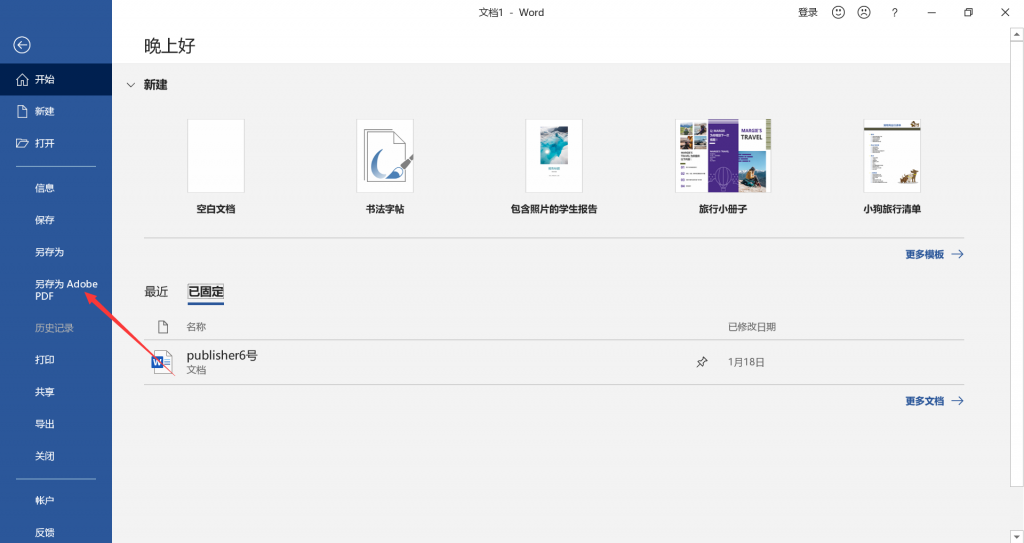Select the 已固定 tab
1024x543 pixels.
pyautogui.click(x=206, y=291)
